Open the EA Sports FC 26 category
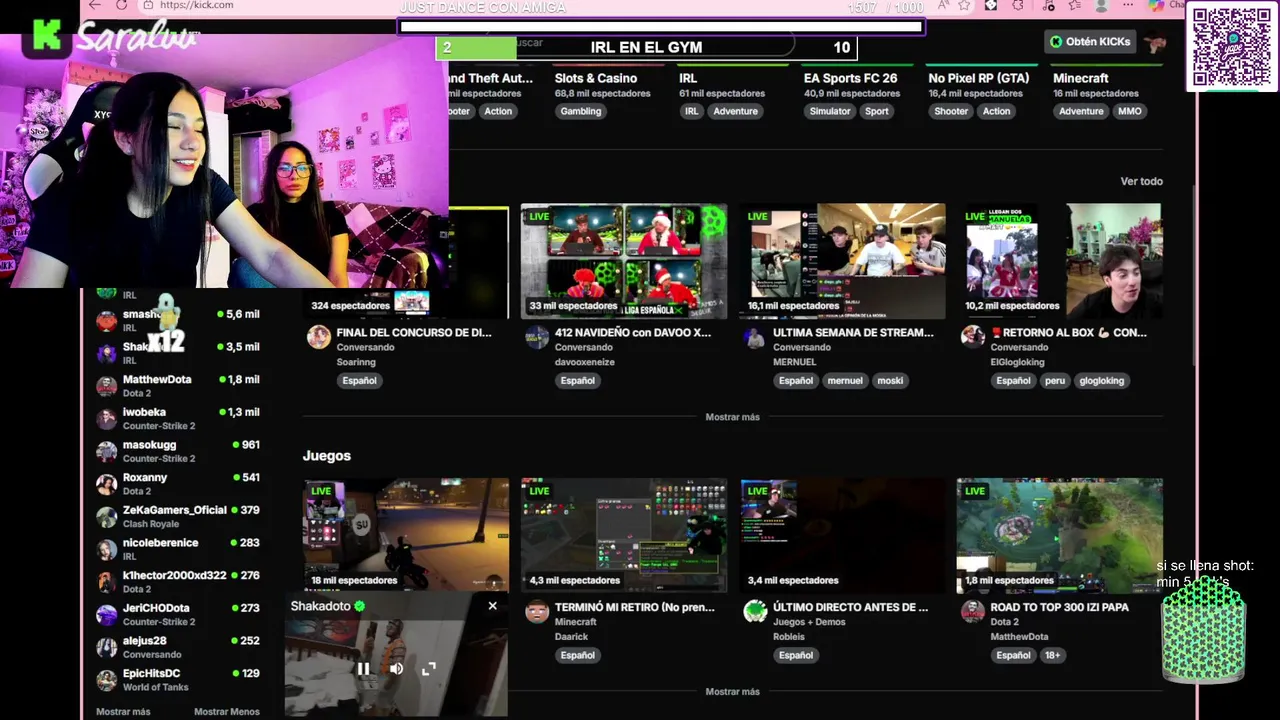Viewport: 1280px width, 720px height. click(850, 78)
